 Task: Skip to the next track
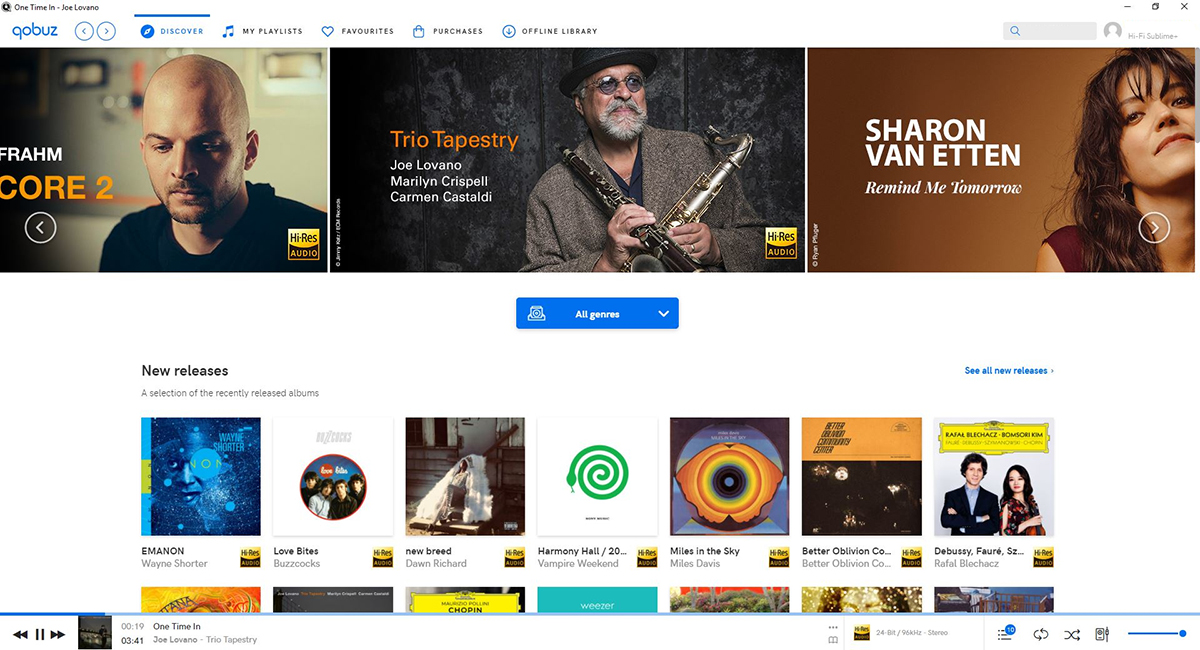point(58,634)
